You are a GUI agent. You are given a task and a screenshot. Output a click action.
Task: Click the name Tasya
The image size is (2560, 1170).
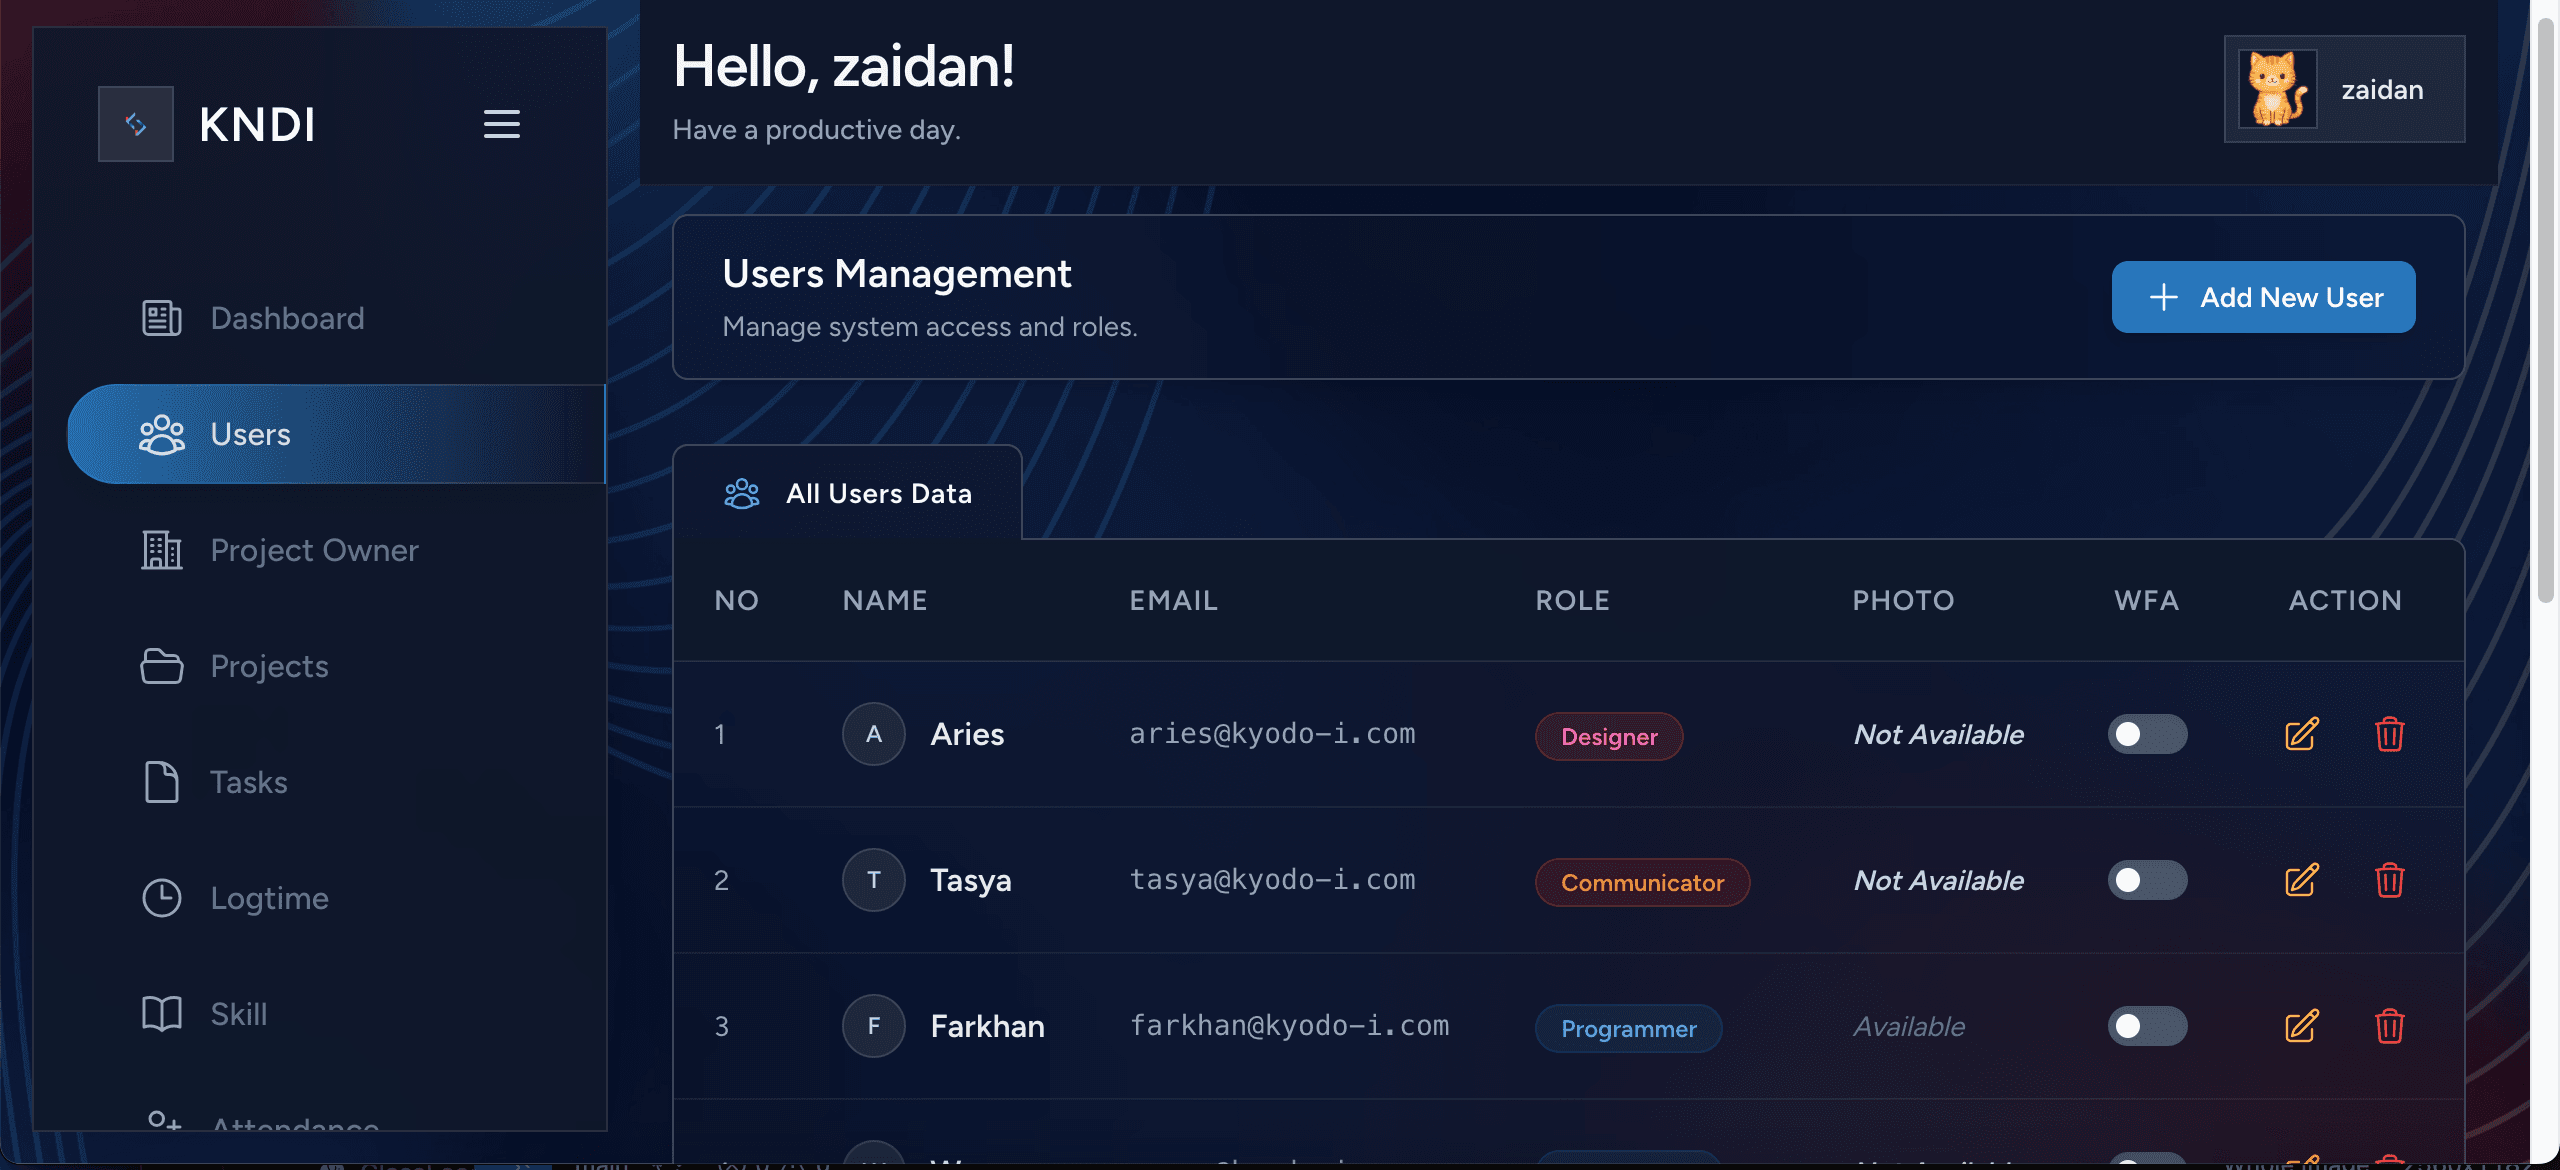click(x=970, y=880)
